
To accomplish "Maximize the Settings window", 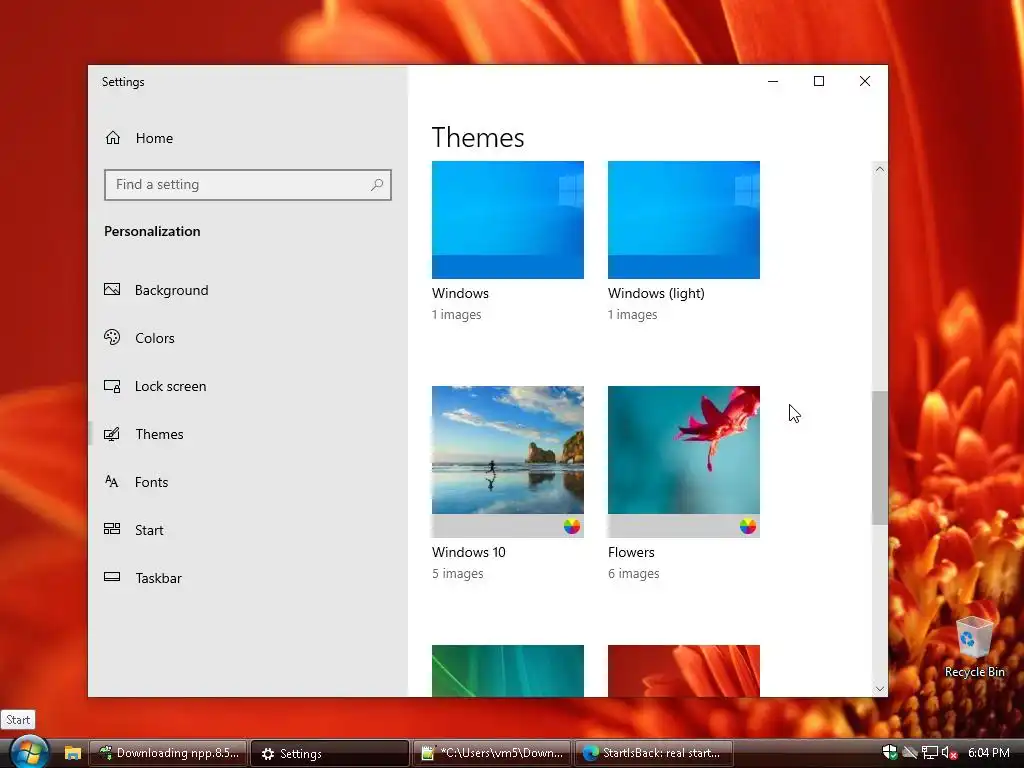I will coord(819,81).
